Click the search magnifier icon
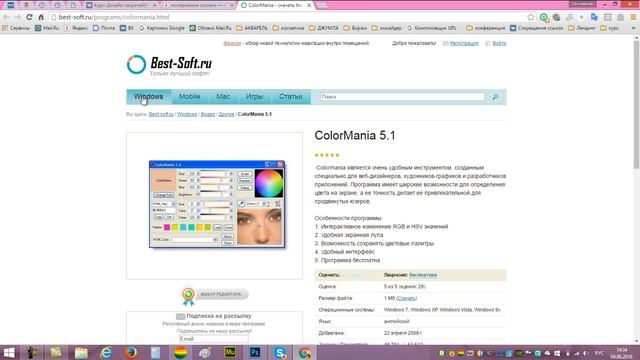 click(495, 97)
